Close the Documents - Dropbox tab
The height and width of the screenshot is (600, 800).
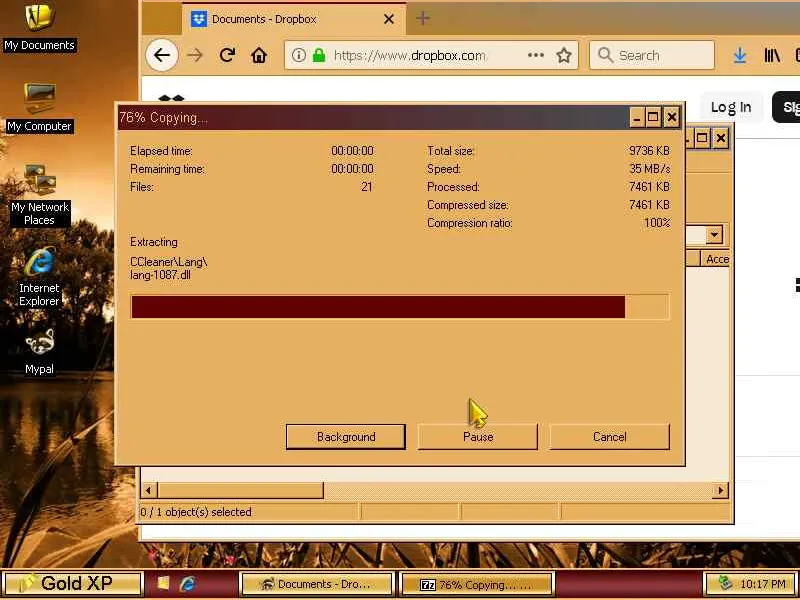point(389,19)
